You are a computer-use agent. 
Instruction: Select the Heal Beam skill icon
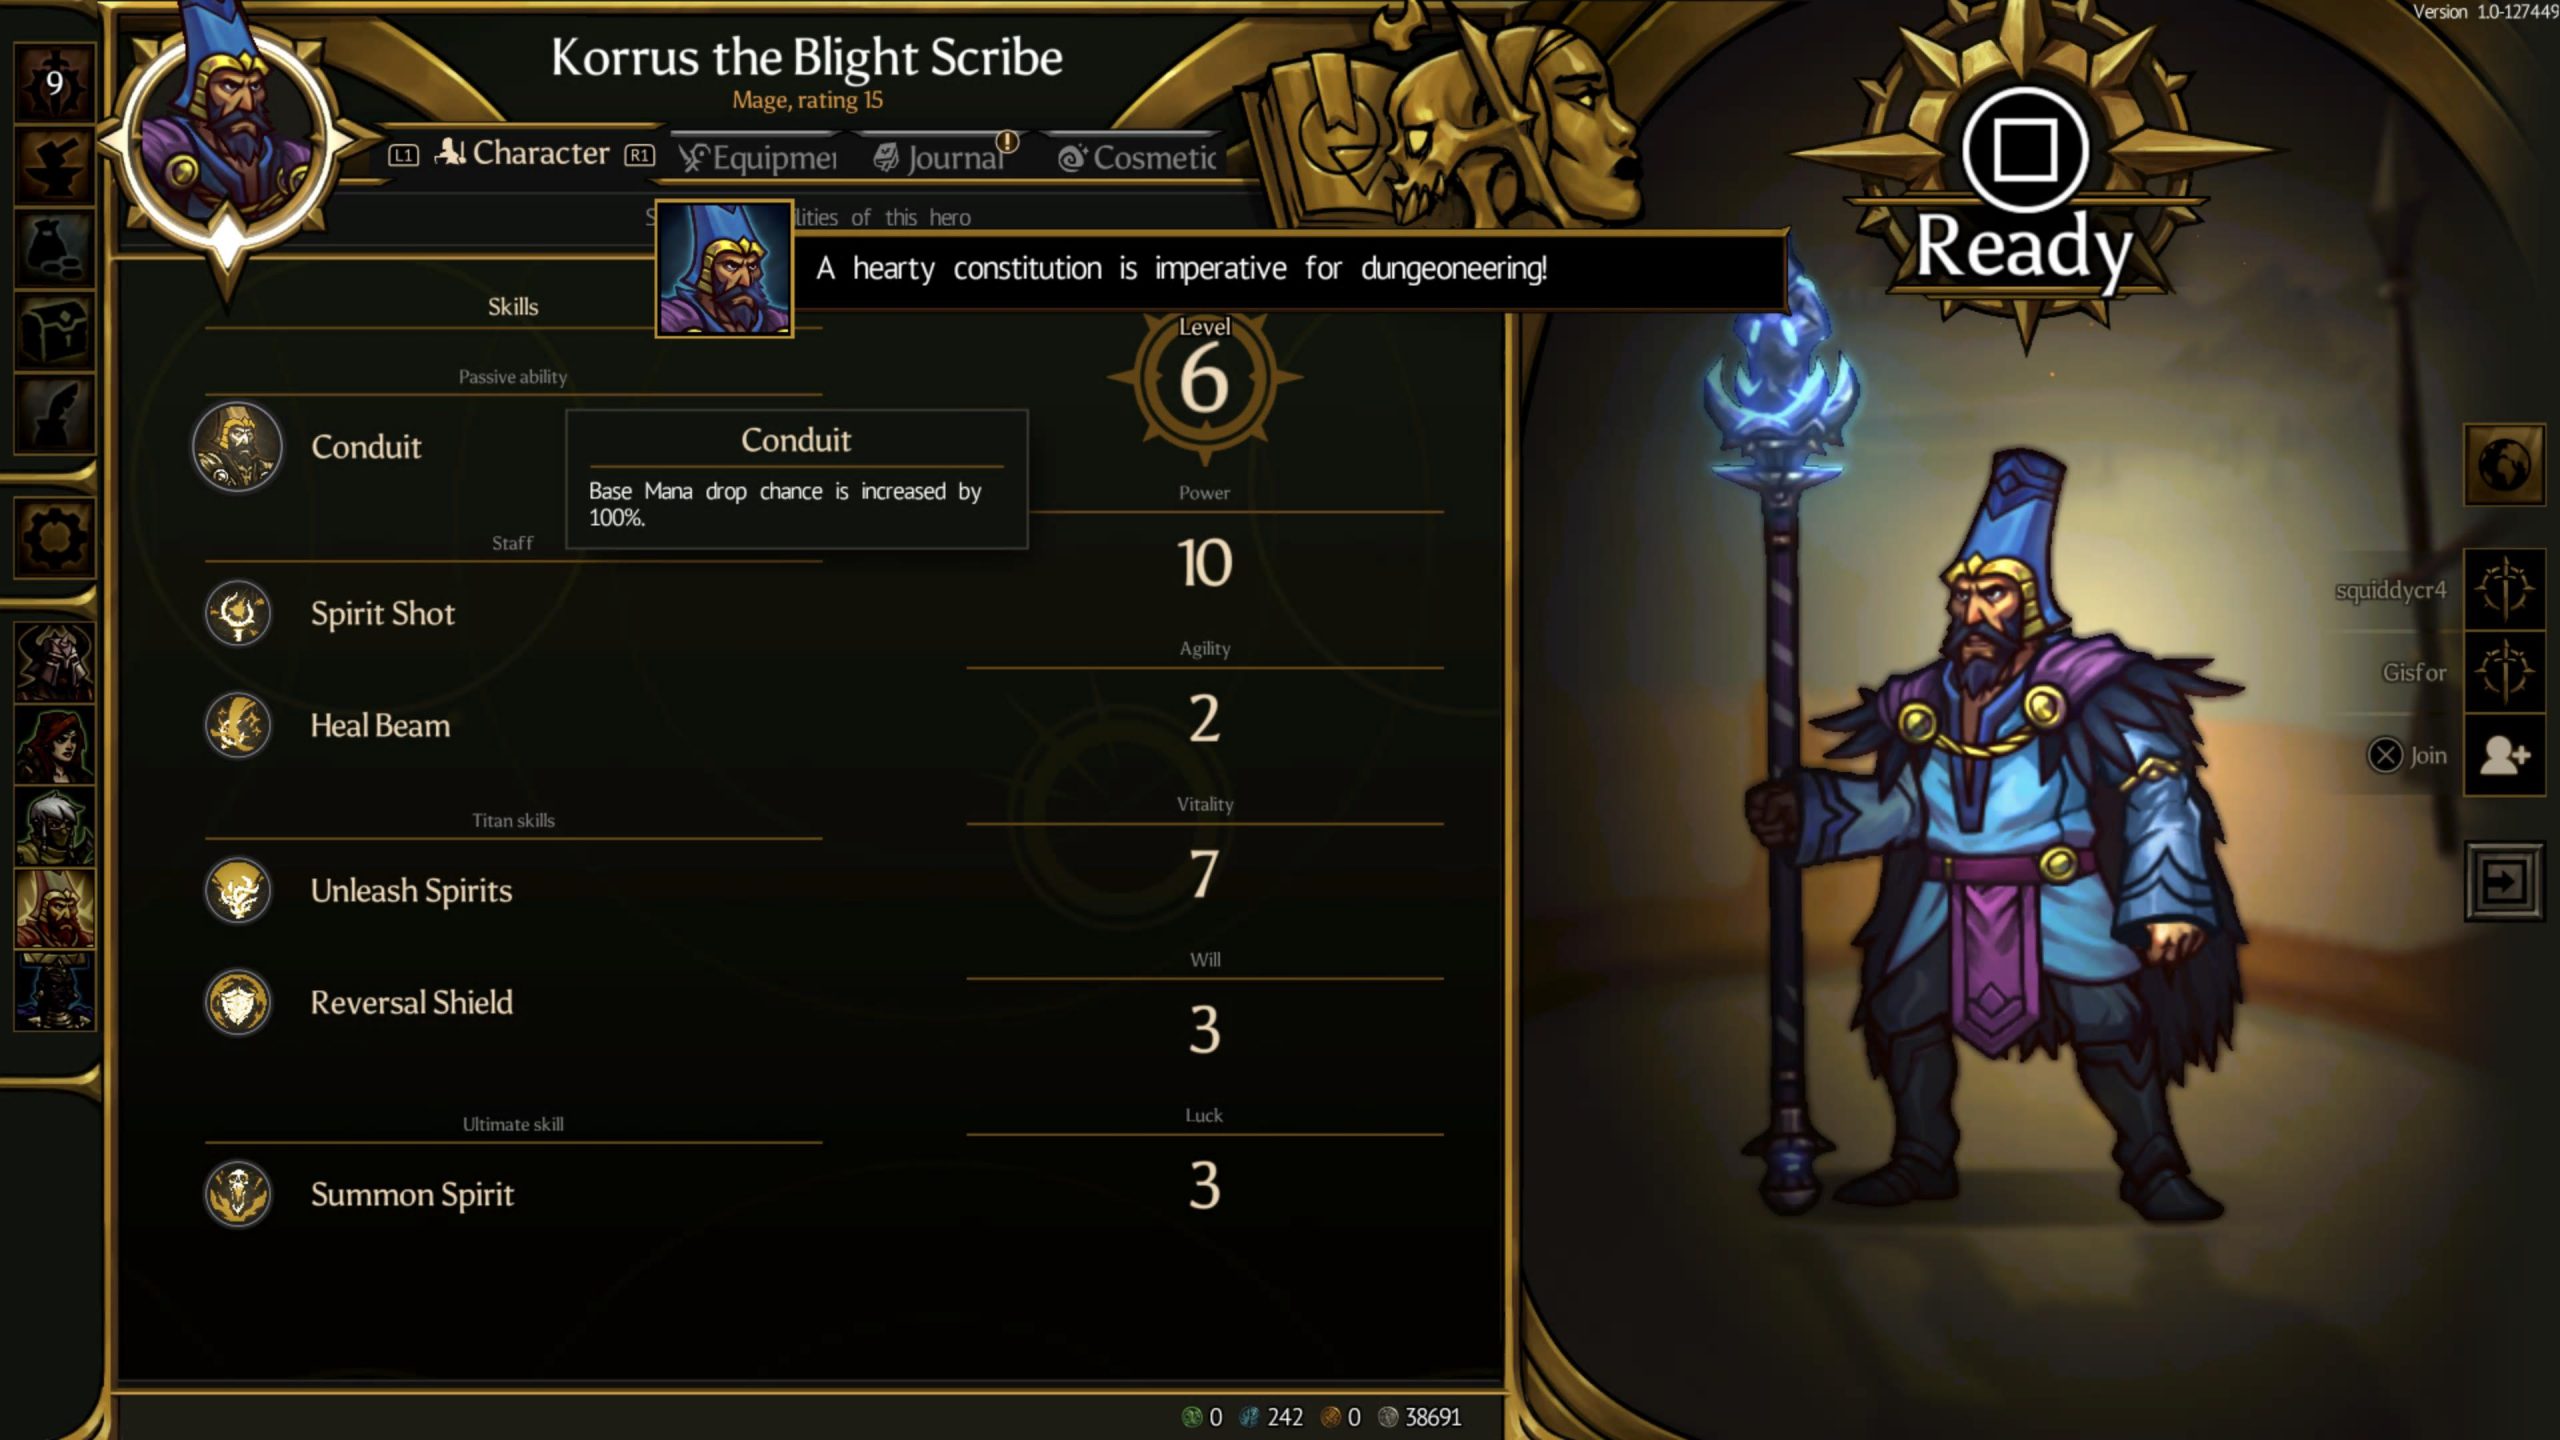pos(238,725)
